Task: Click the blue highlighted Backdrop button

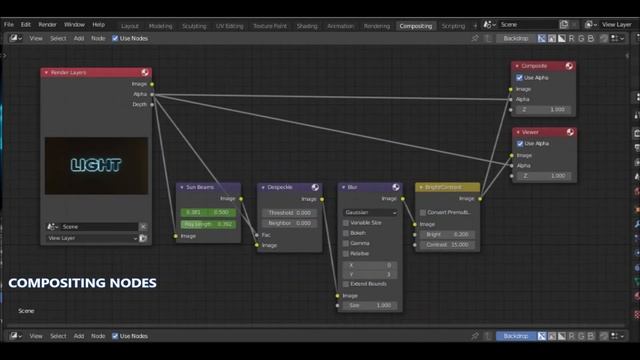Action: tap(516, 336)
